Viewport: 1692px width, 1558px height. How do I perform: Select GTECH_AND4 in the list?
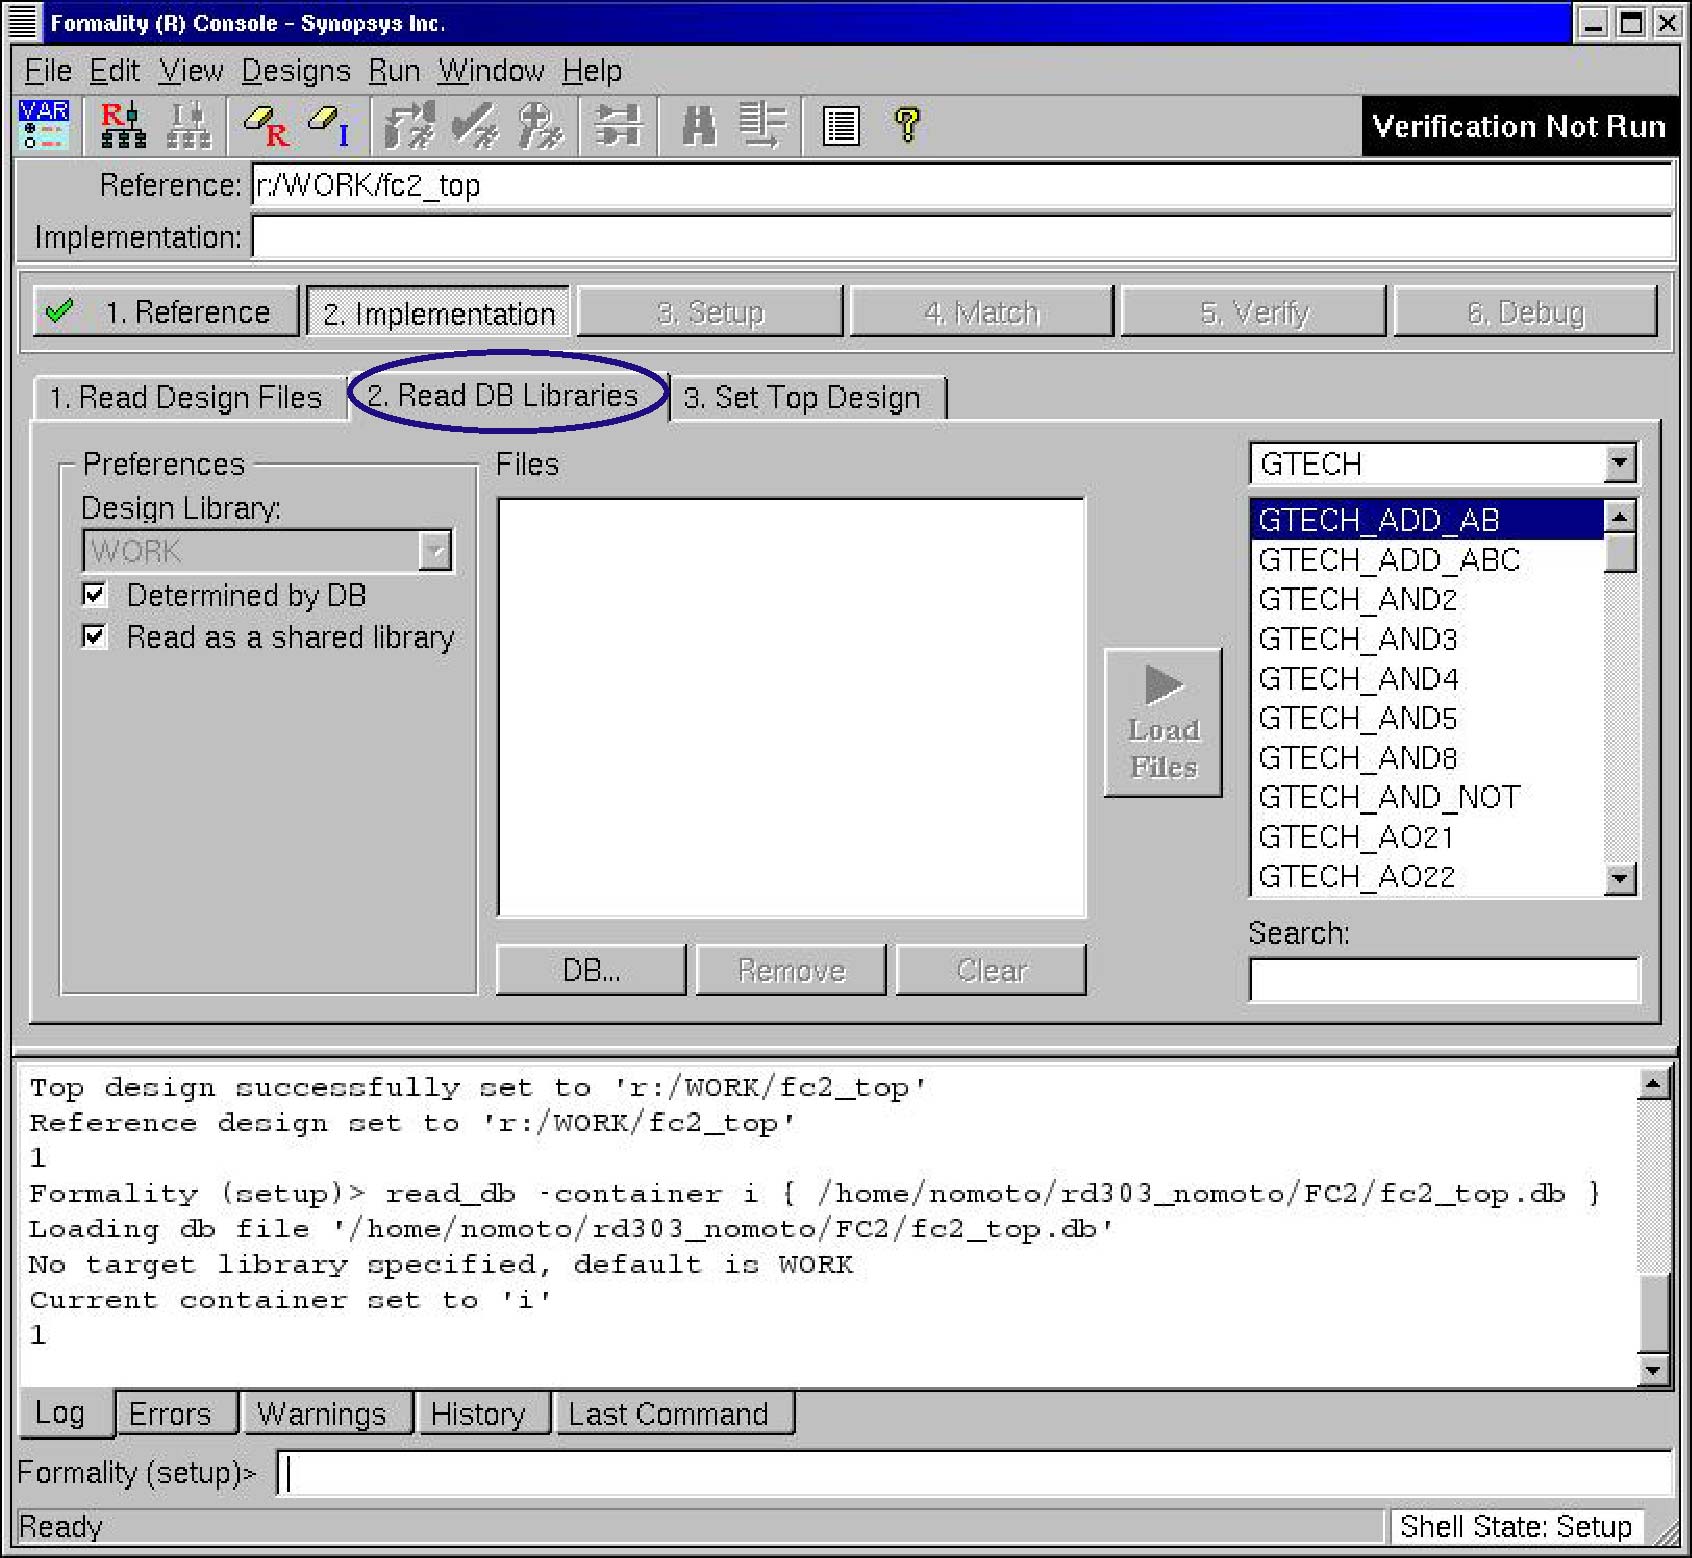(1427, 679)
